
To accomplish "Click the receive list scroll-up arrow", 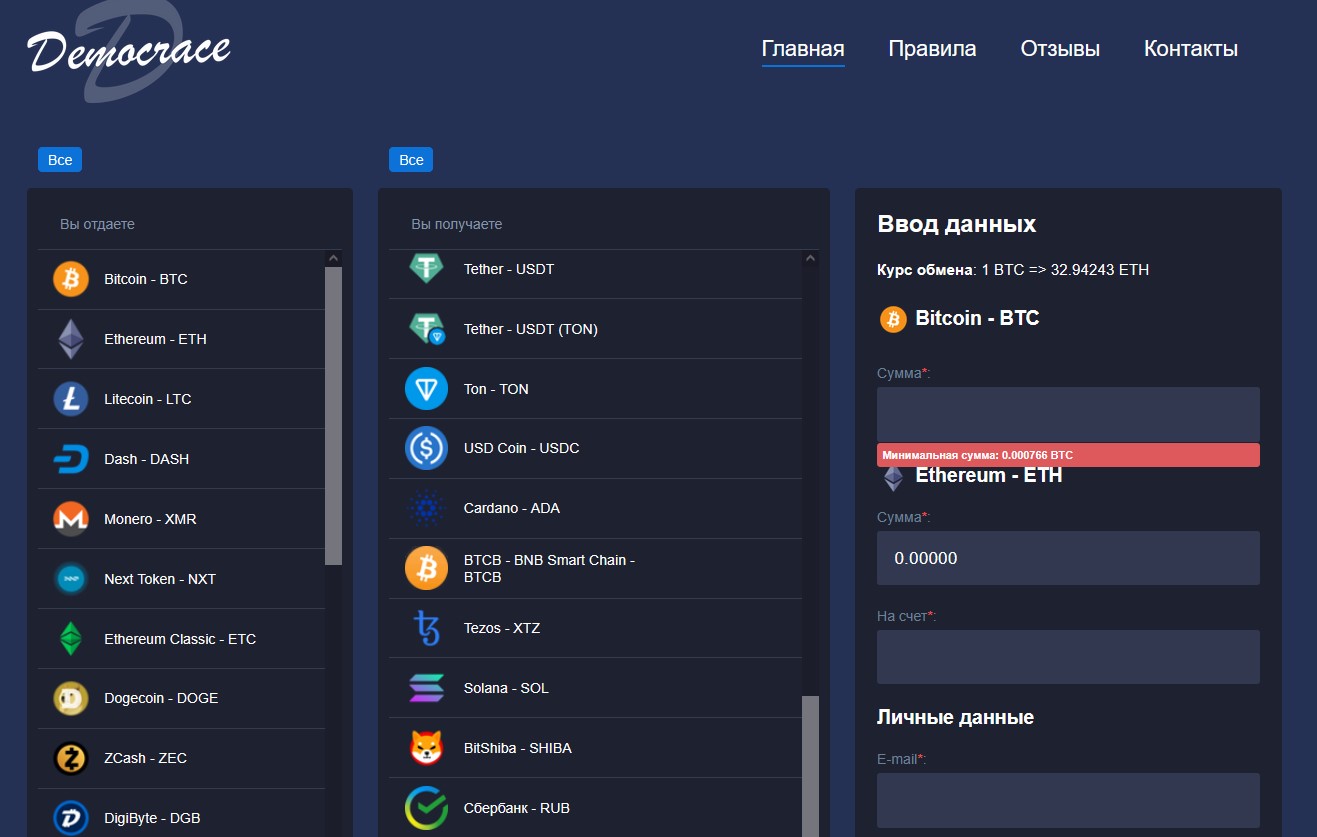I will click(811, 258).
